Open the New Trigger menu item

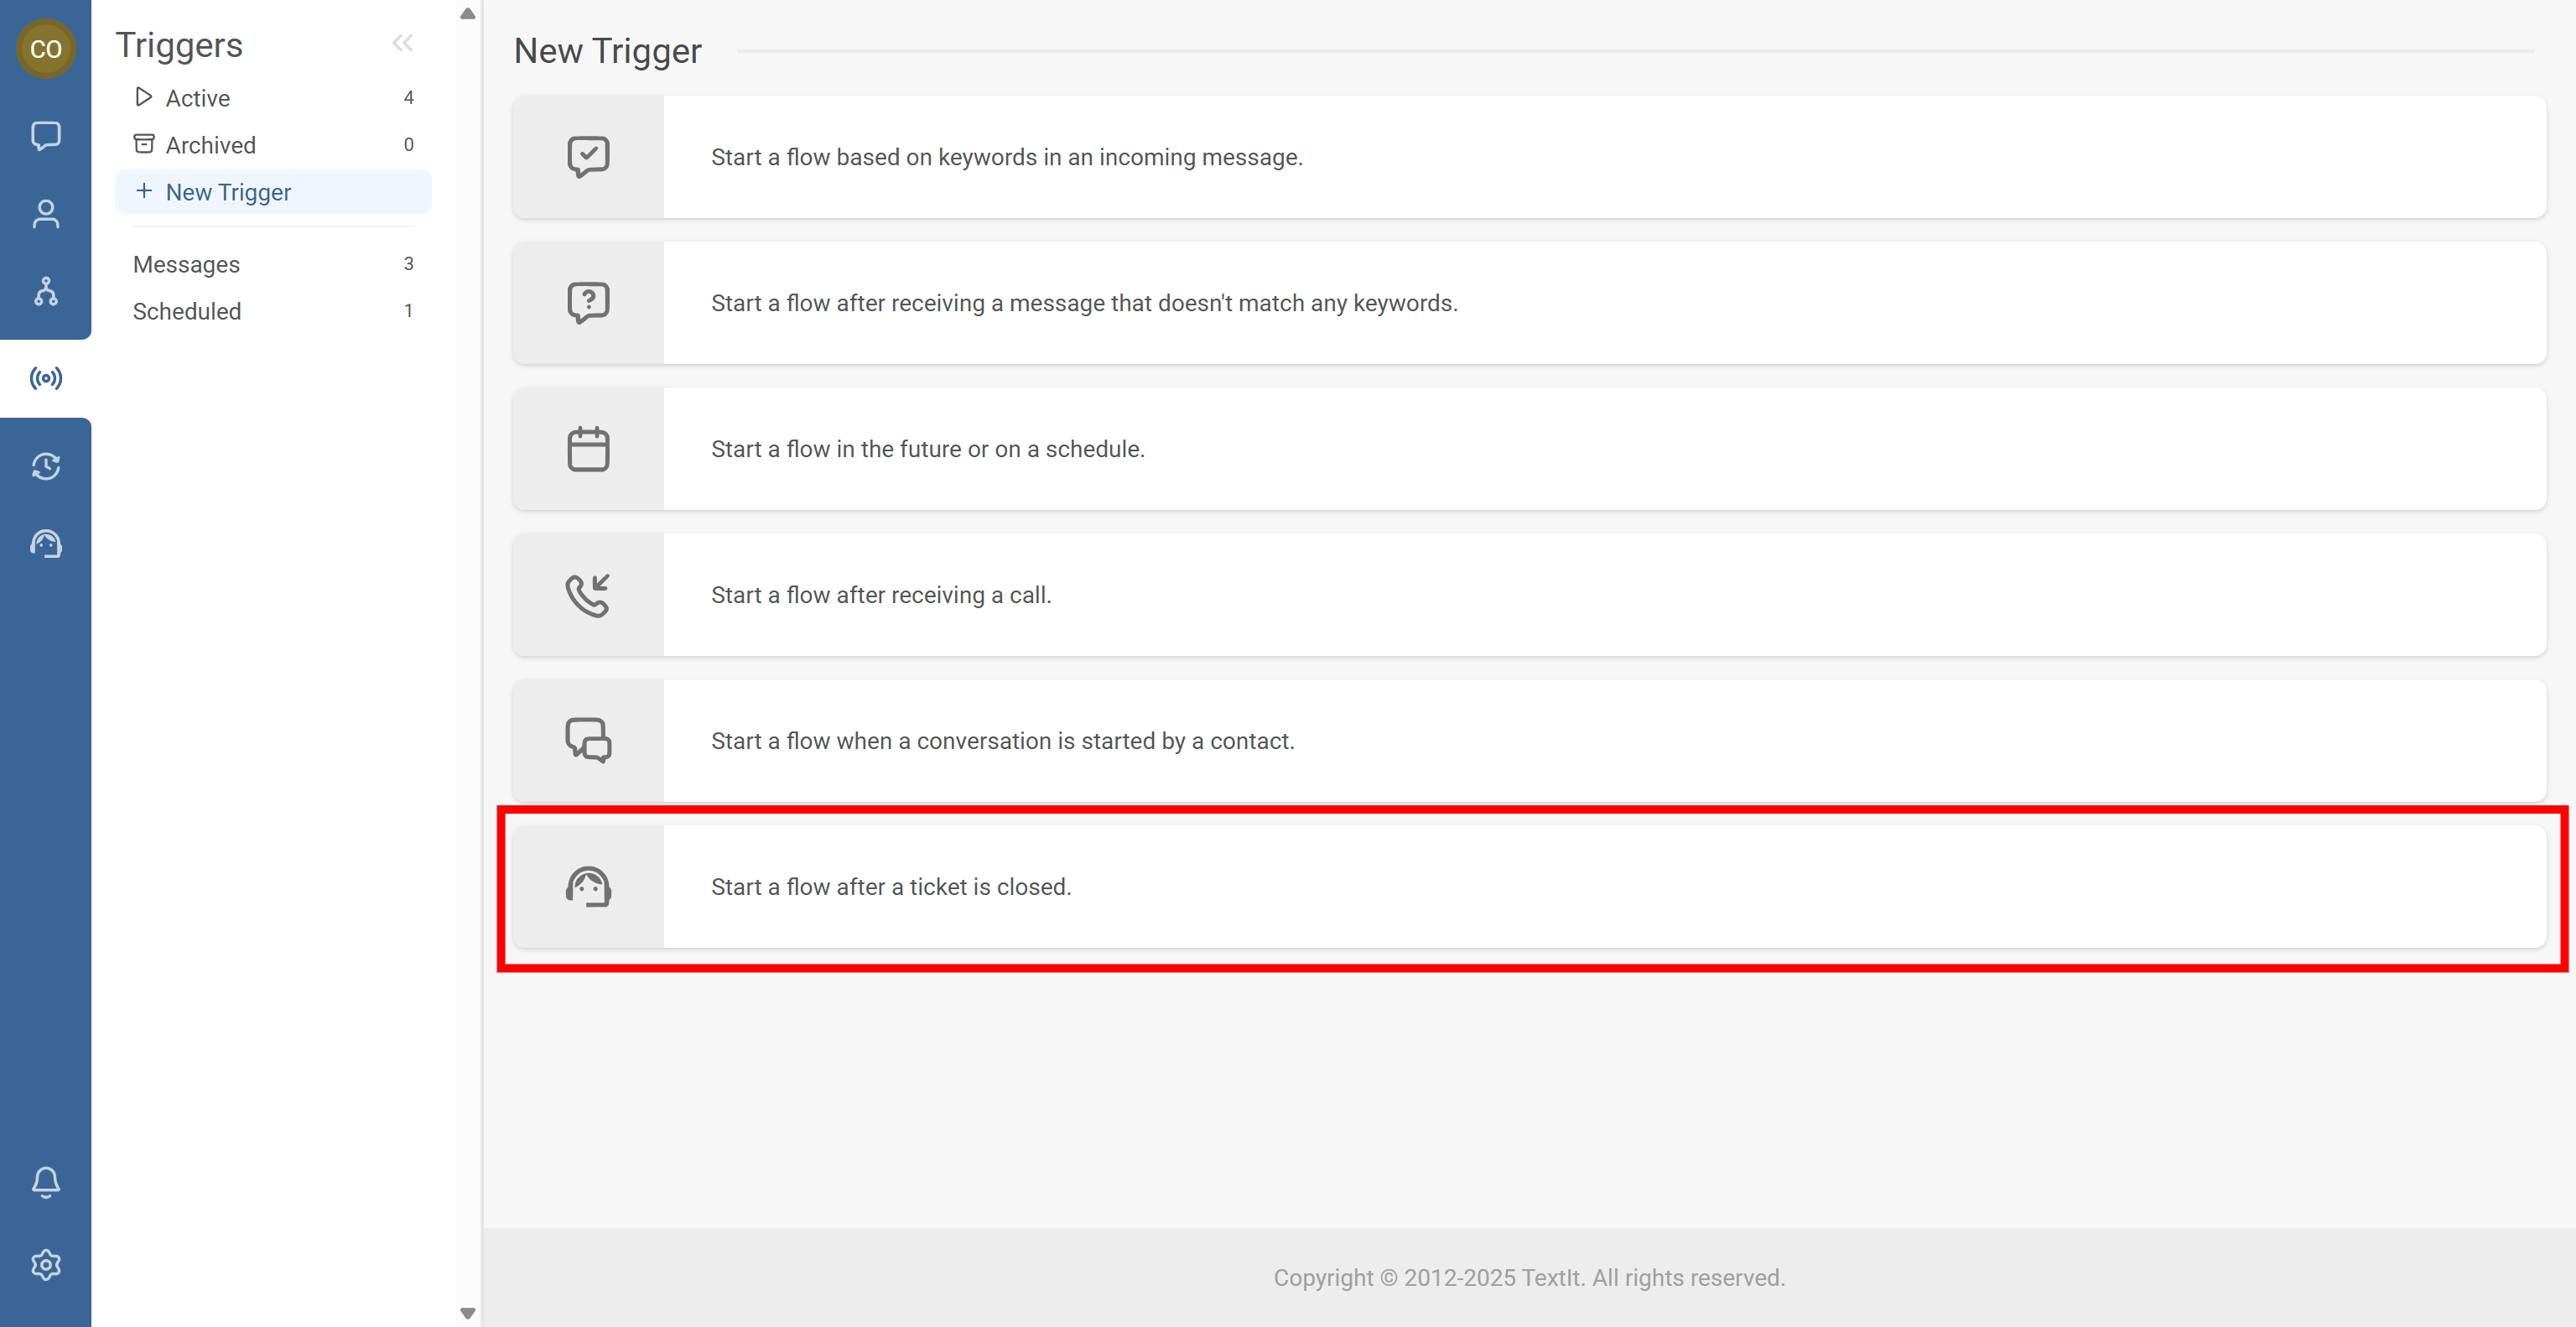228,192
